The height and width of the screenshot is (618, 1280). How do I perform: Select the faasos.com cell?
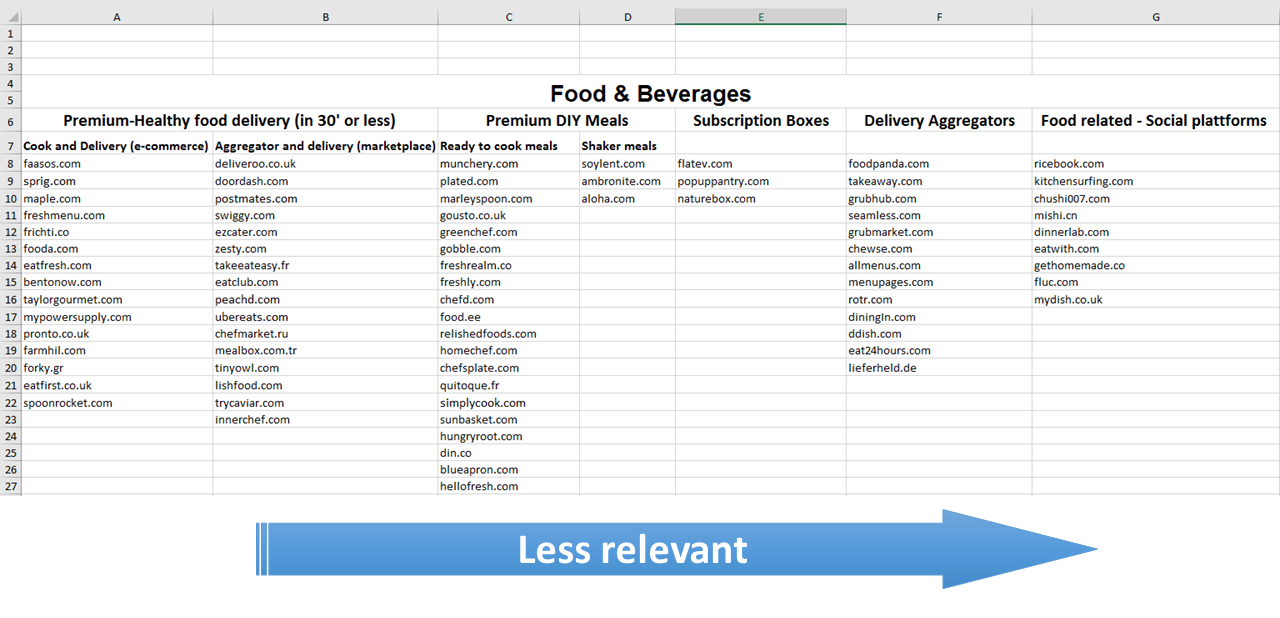pyautogui.click(x=117, y=164)
